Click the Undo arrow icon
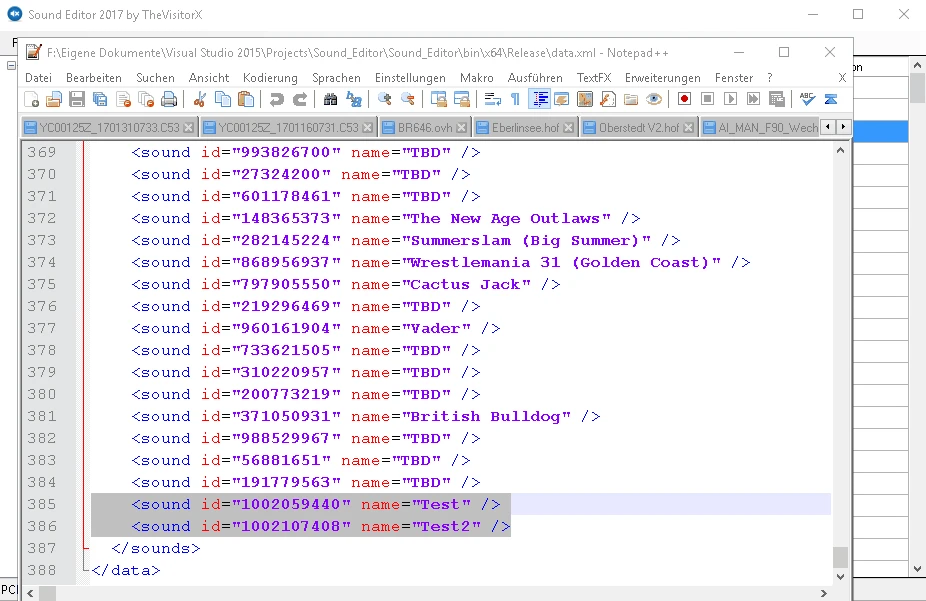This screenshot has width=926, height=601. 276,99
